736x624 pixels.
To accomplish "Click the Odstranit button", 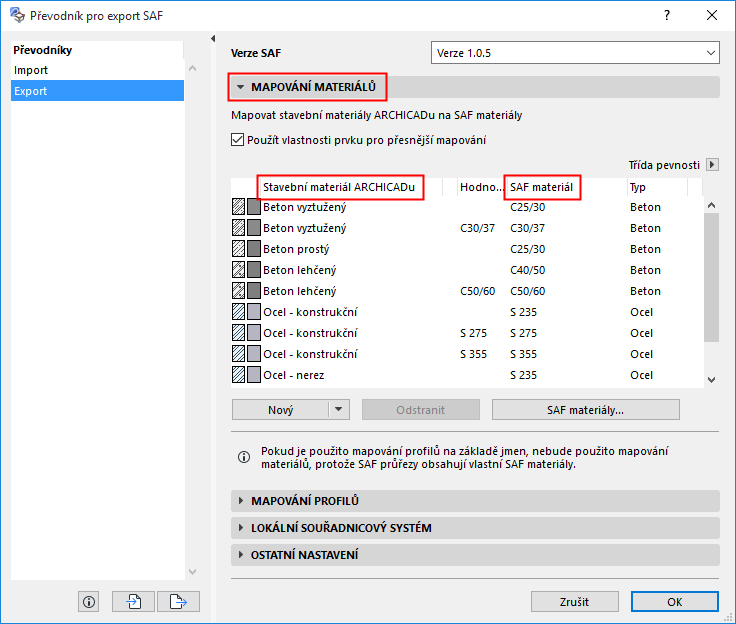I will click(x=421, y=409).
